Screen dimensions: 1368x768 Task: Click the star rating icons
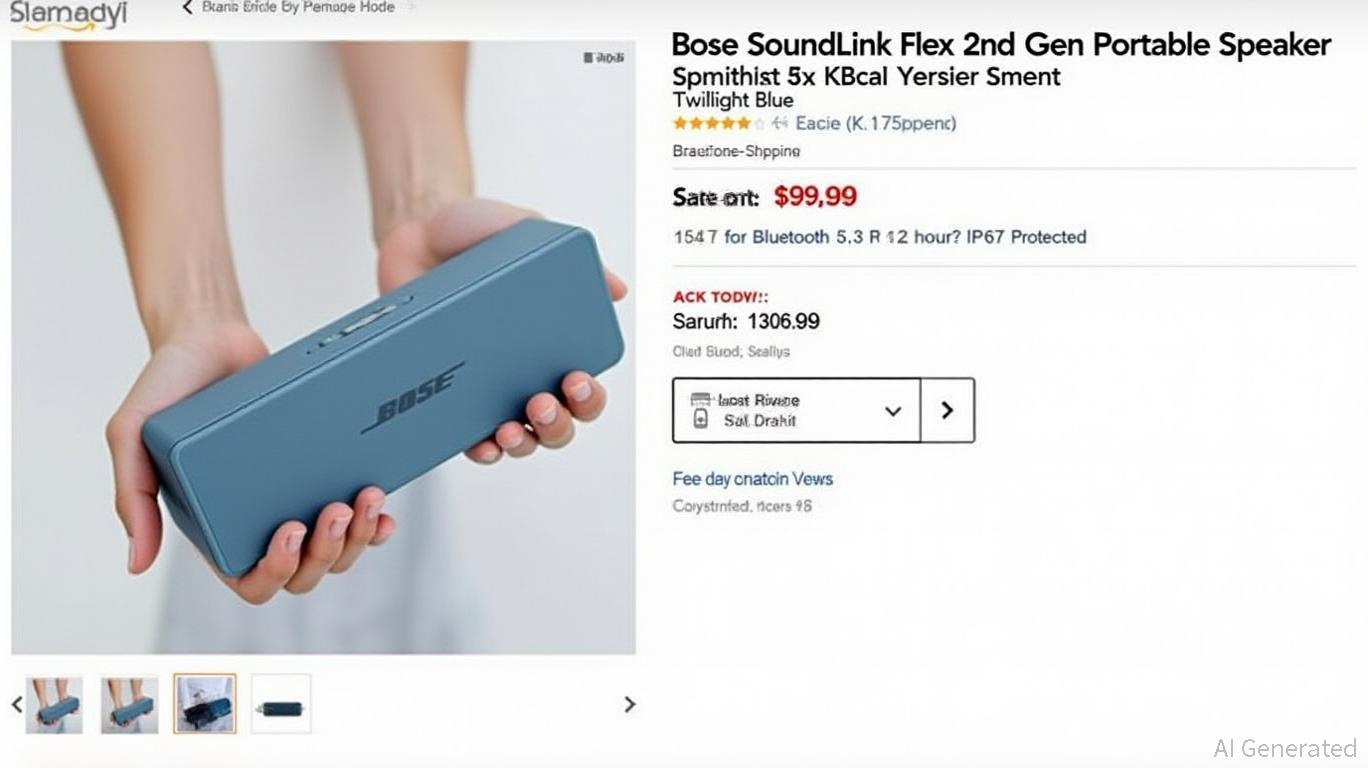point(711,124)
